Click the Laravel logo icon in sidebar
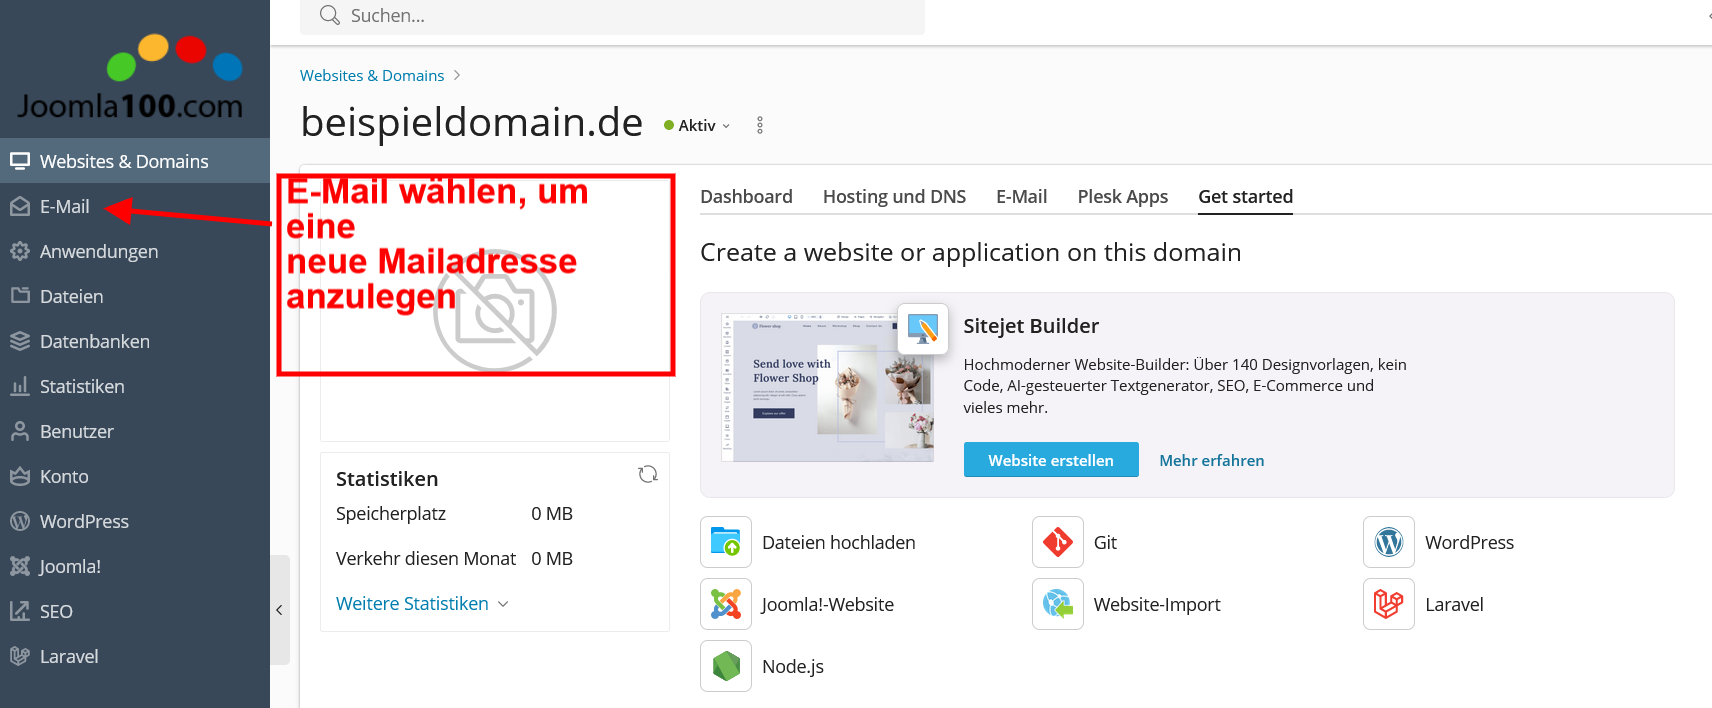 point(20,656)
